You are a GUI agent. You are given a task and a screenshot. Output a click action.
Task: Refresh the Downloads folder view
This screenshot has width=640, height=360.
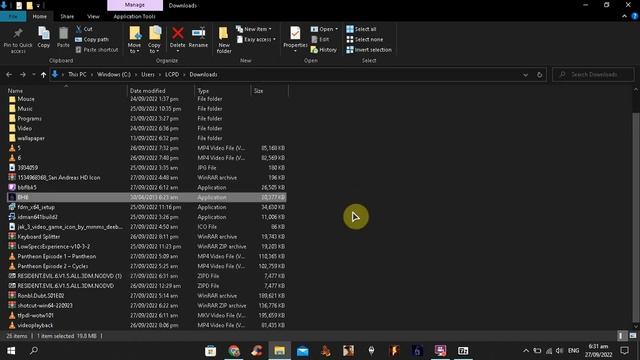[540, 75]
